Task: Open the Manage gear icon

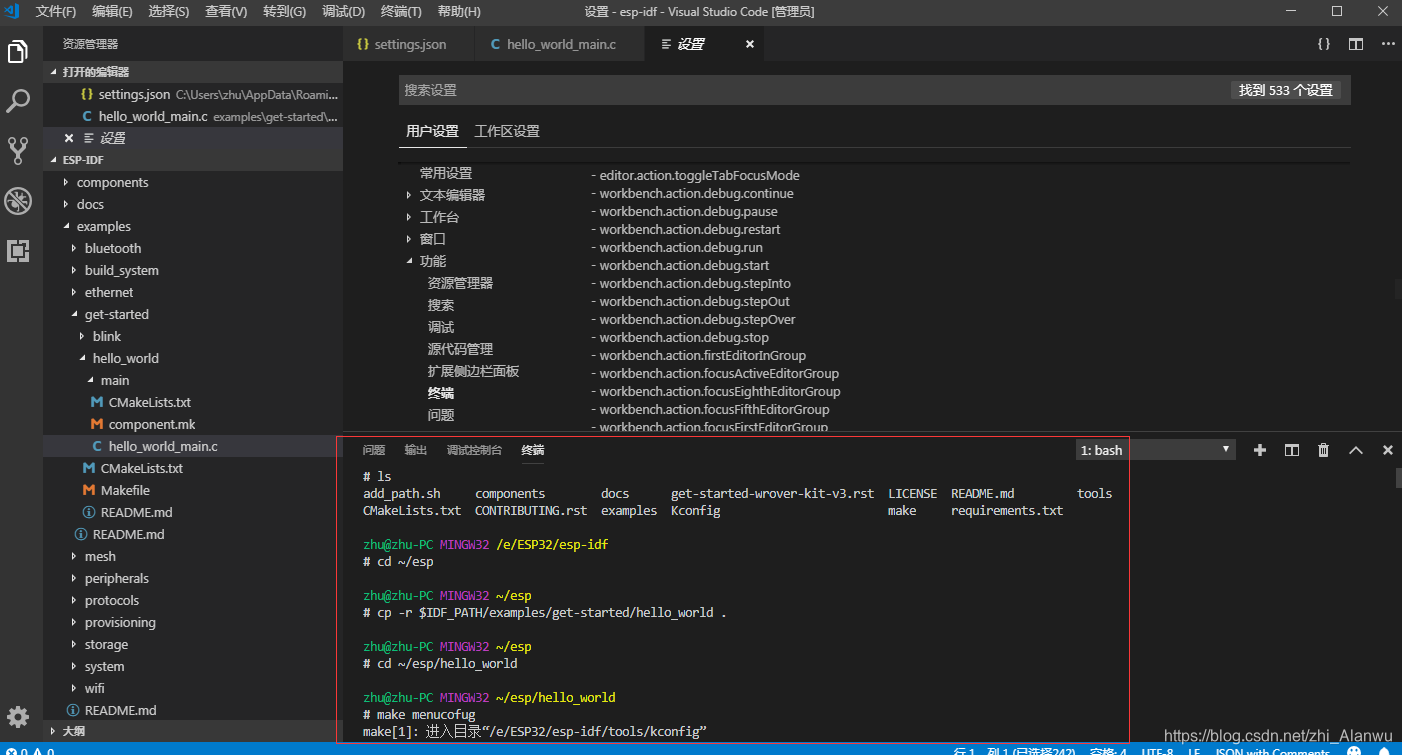Action: tap(18, 716)
